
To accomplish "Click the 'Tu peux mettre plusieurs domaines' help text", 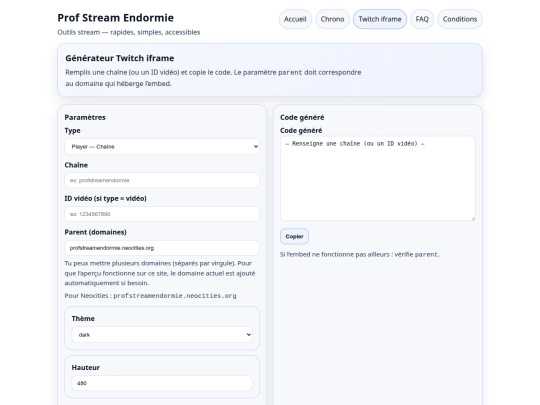I will point(160,273).
